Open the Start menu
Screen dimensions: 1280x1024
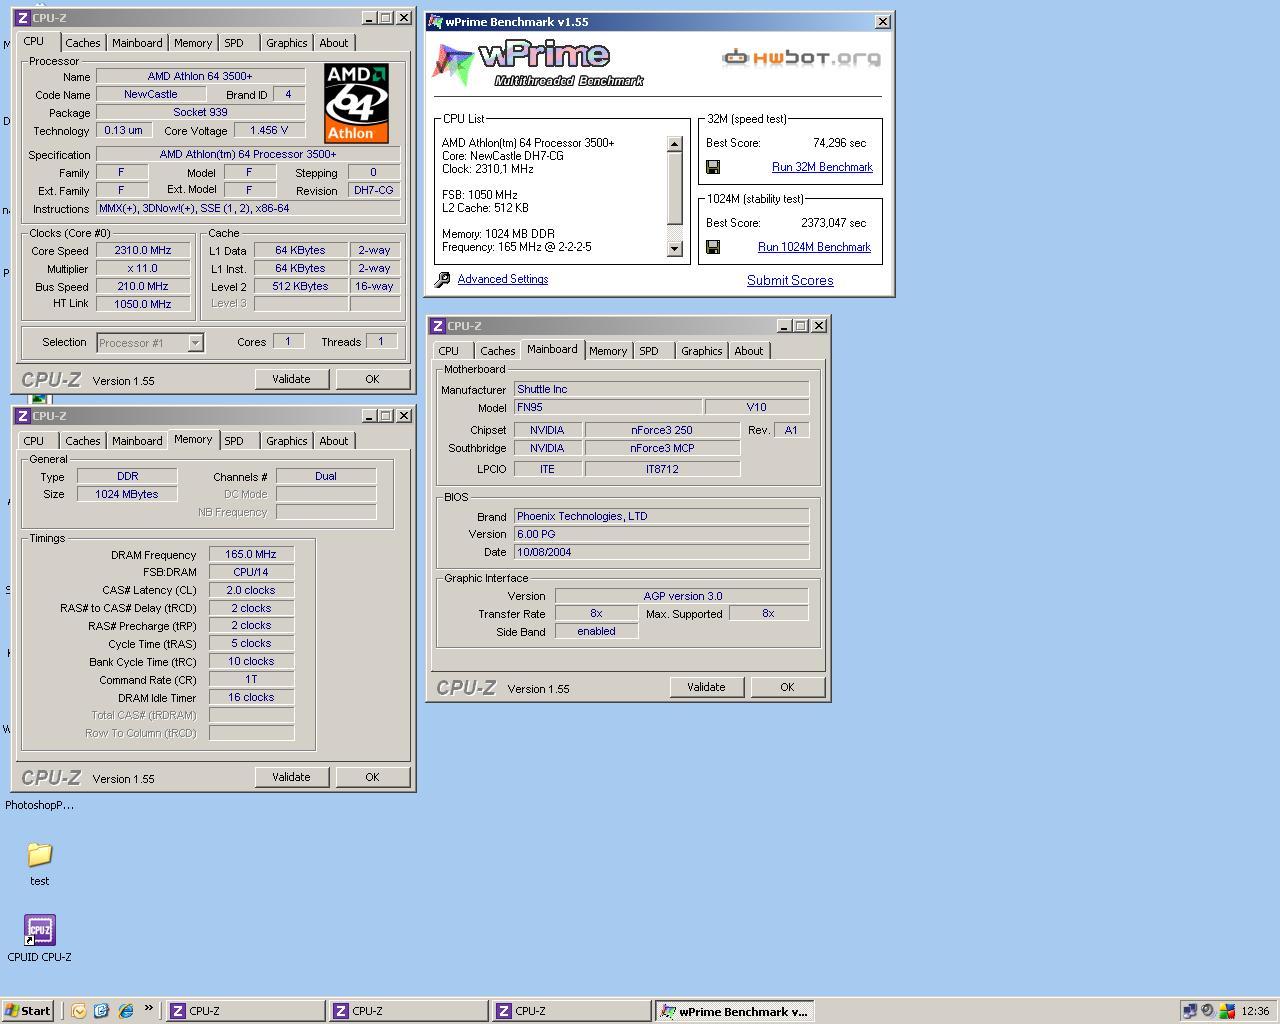point(27,1011)
